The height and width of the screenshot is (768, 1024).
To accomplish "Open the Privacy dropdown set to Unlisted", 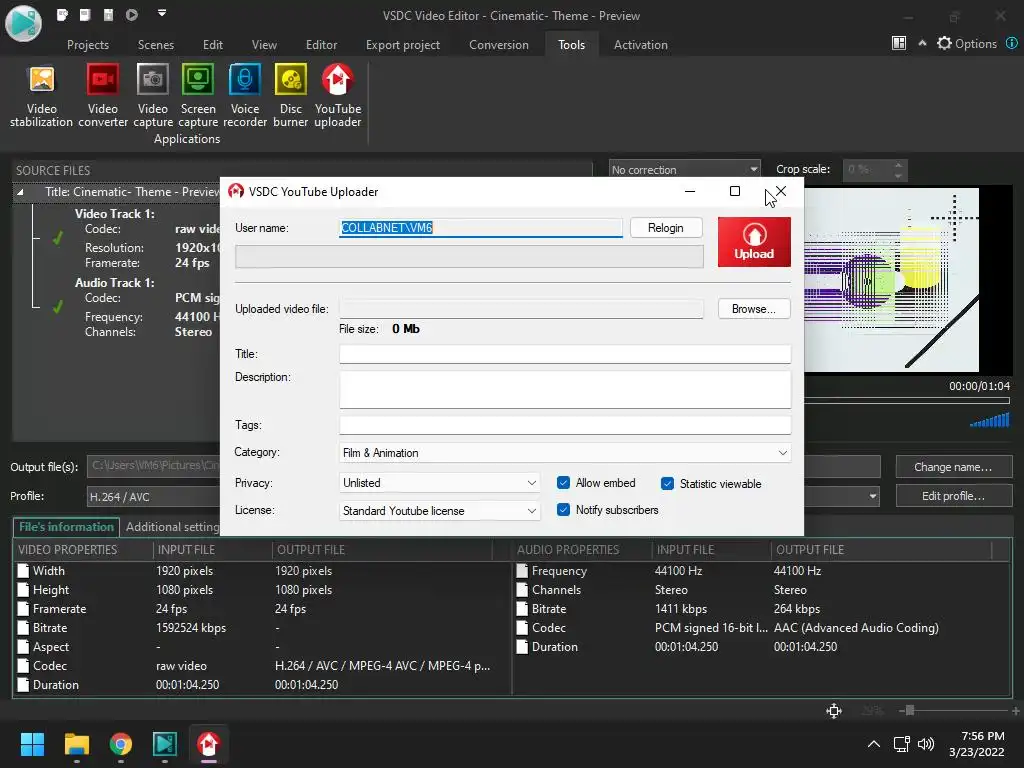I will pyautogui.click(x=439, y=483).
